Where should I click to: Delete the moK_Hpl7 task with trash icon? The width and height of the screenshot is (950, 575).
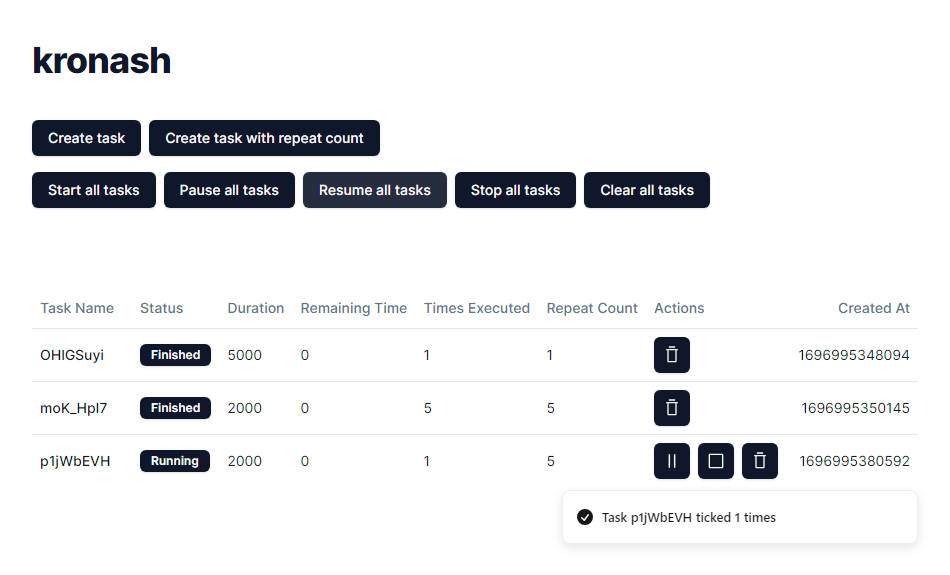[x=672, y=408]
